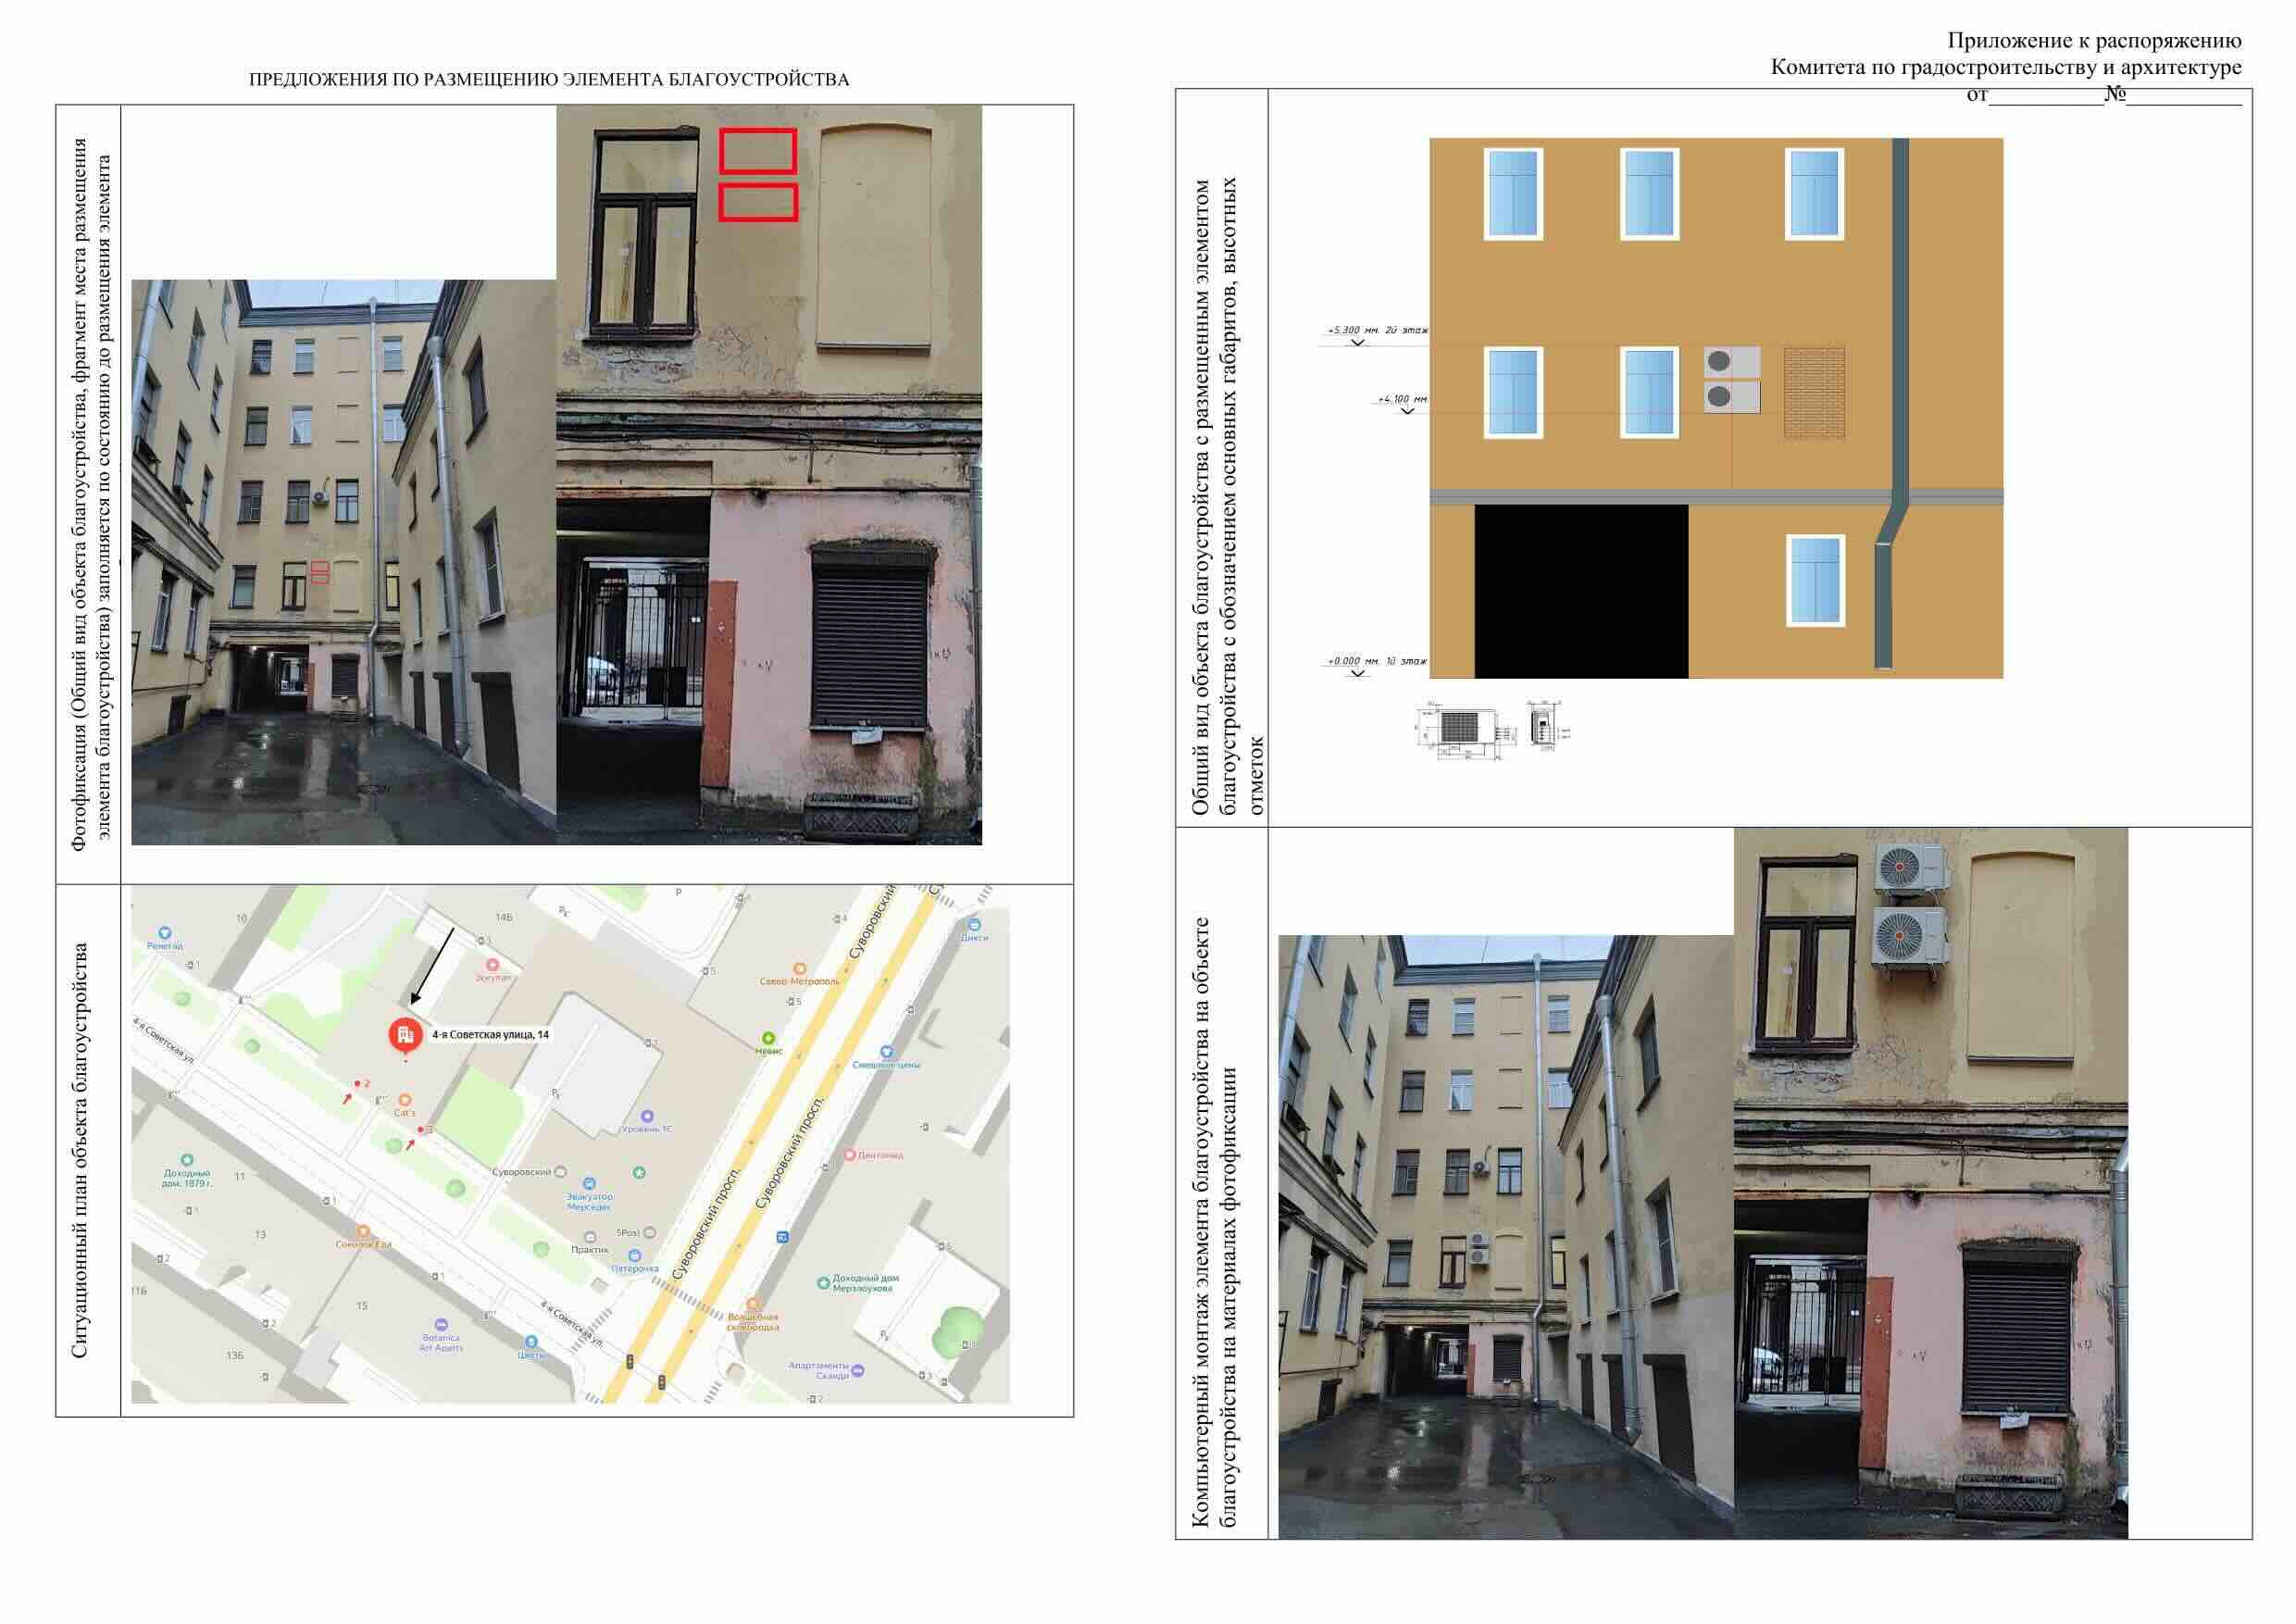Select the Волшебная сковородка cafe icon
The width and height of the screenshot is (2296, 1624).
[x=753, y=1304]
